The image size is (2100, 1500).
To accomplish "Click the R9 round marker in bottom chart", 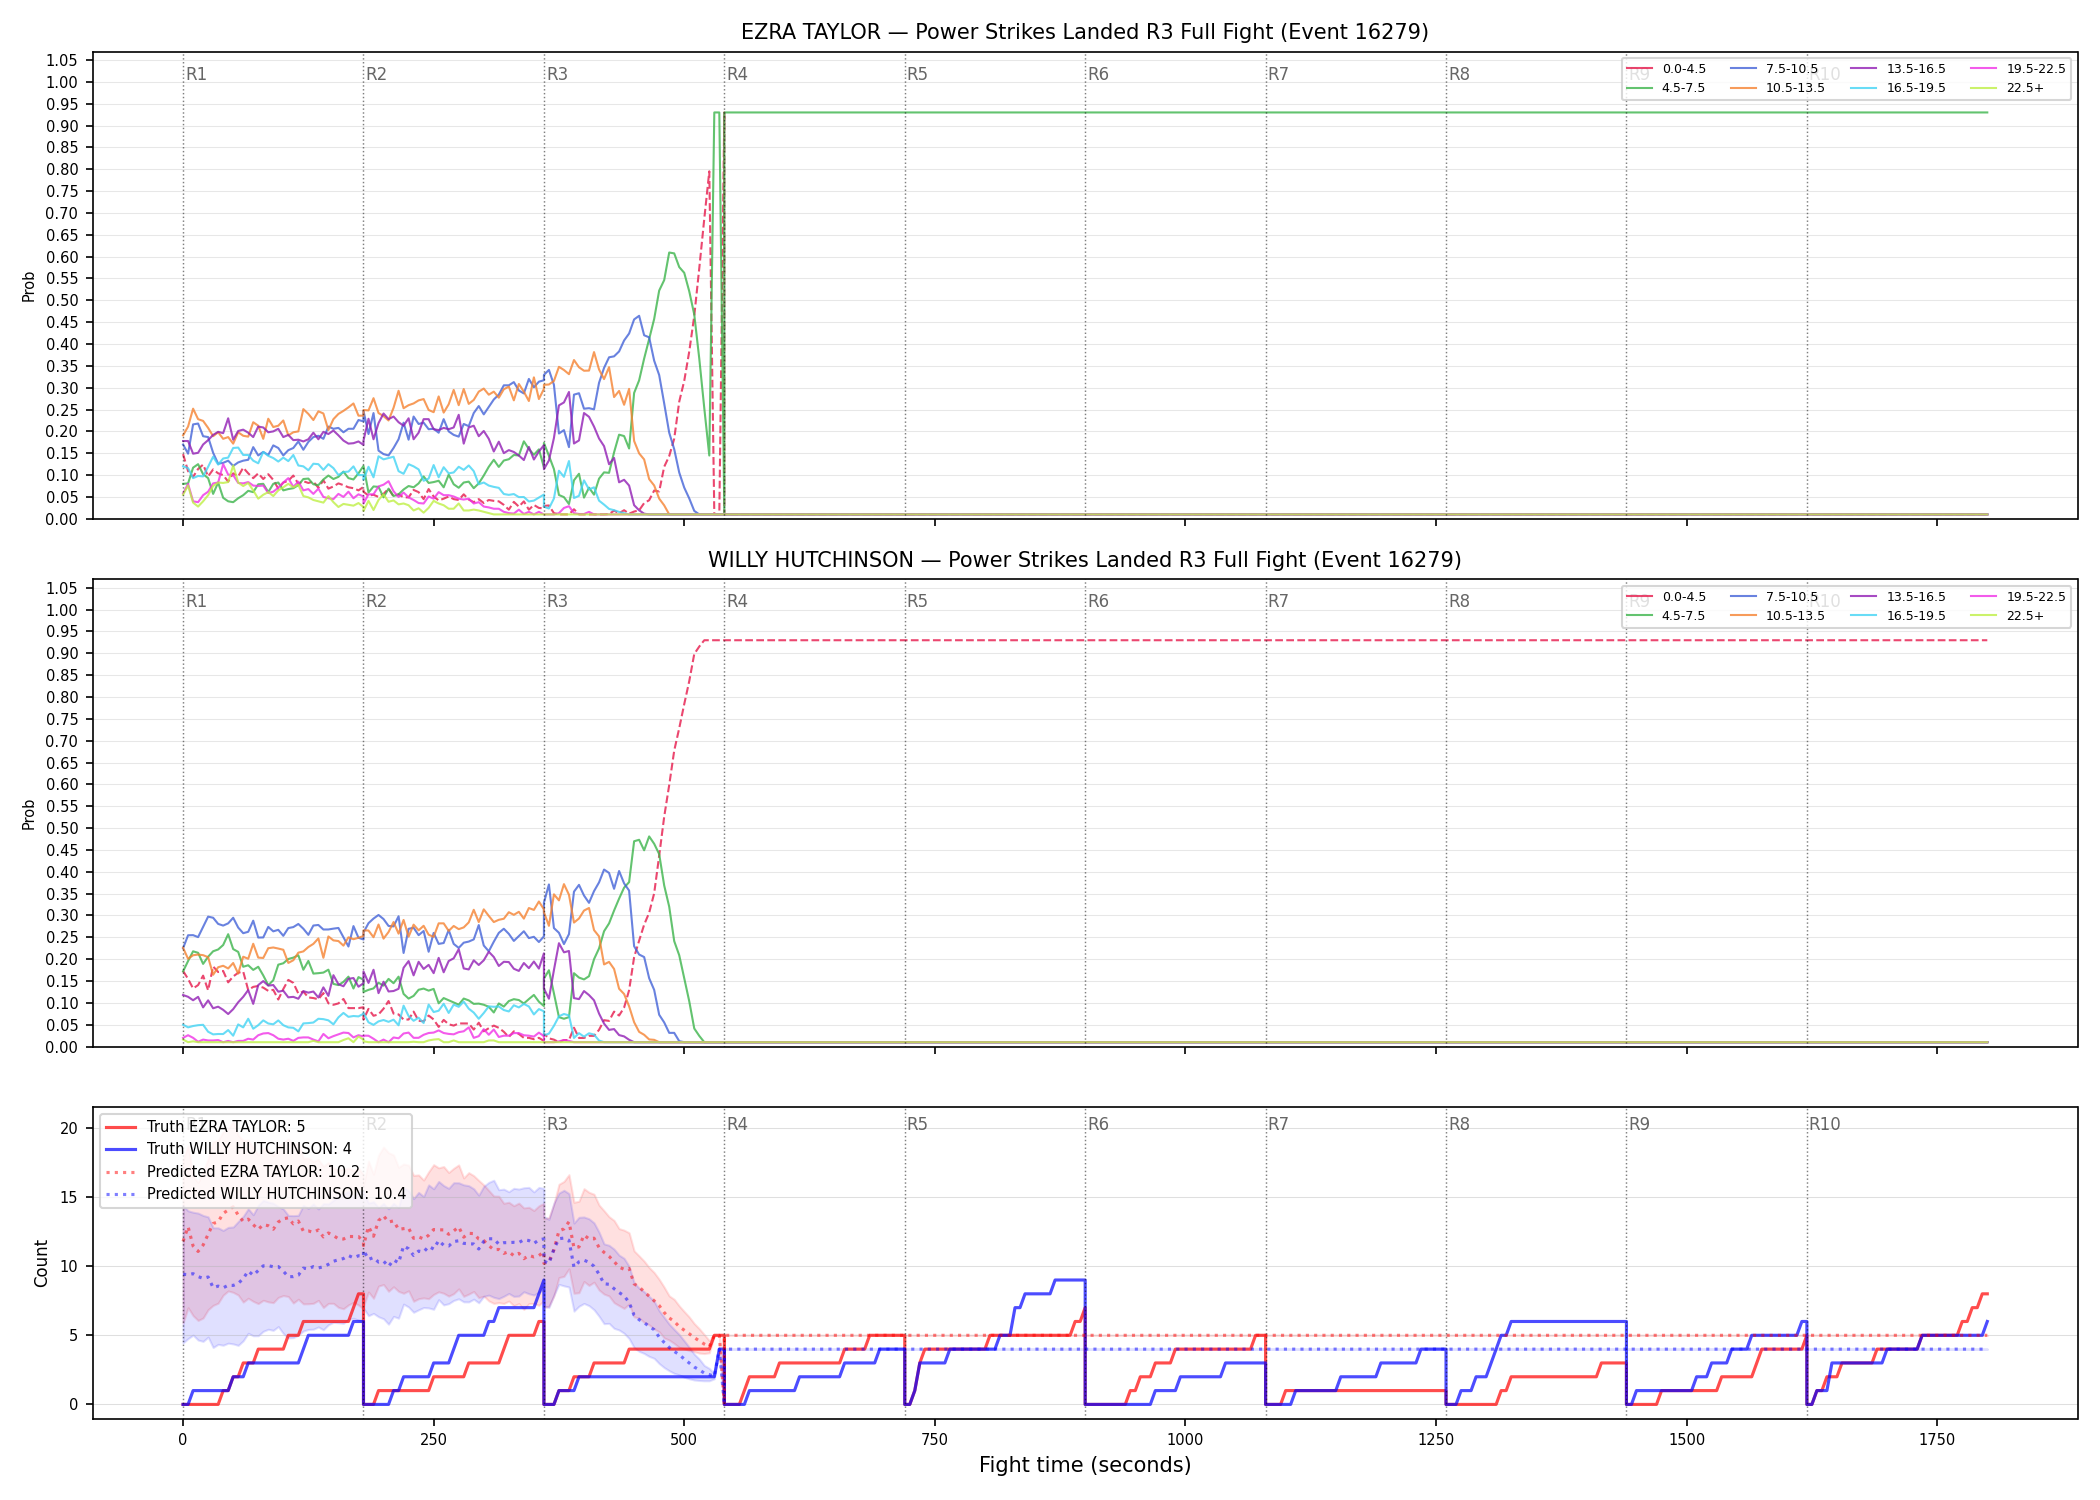I will [x=1639, y=1124].
